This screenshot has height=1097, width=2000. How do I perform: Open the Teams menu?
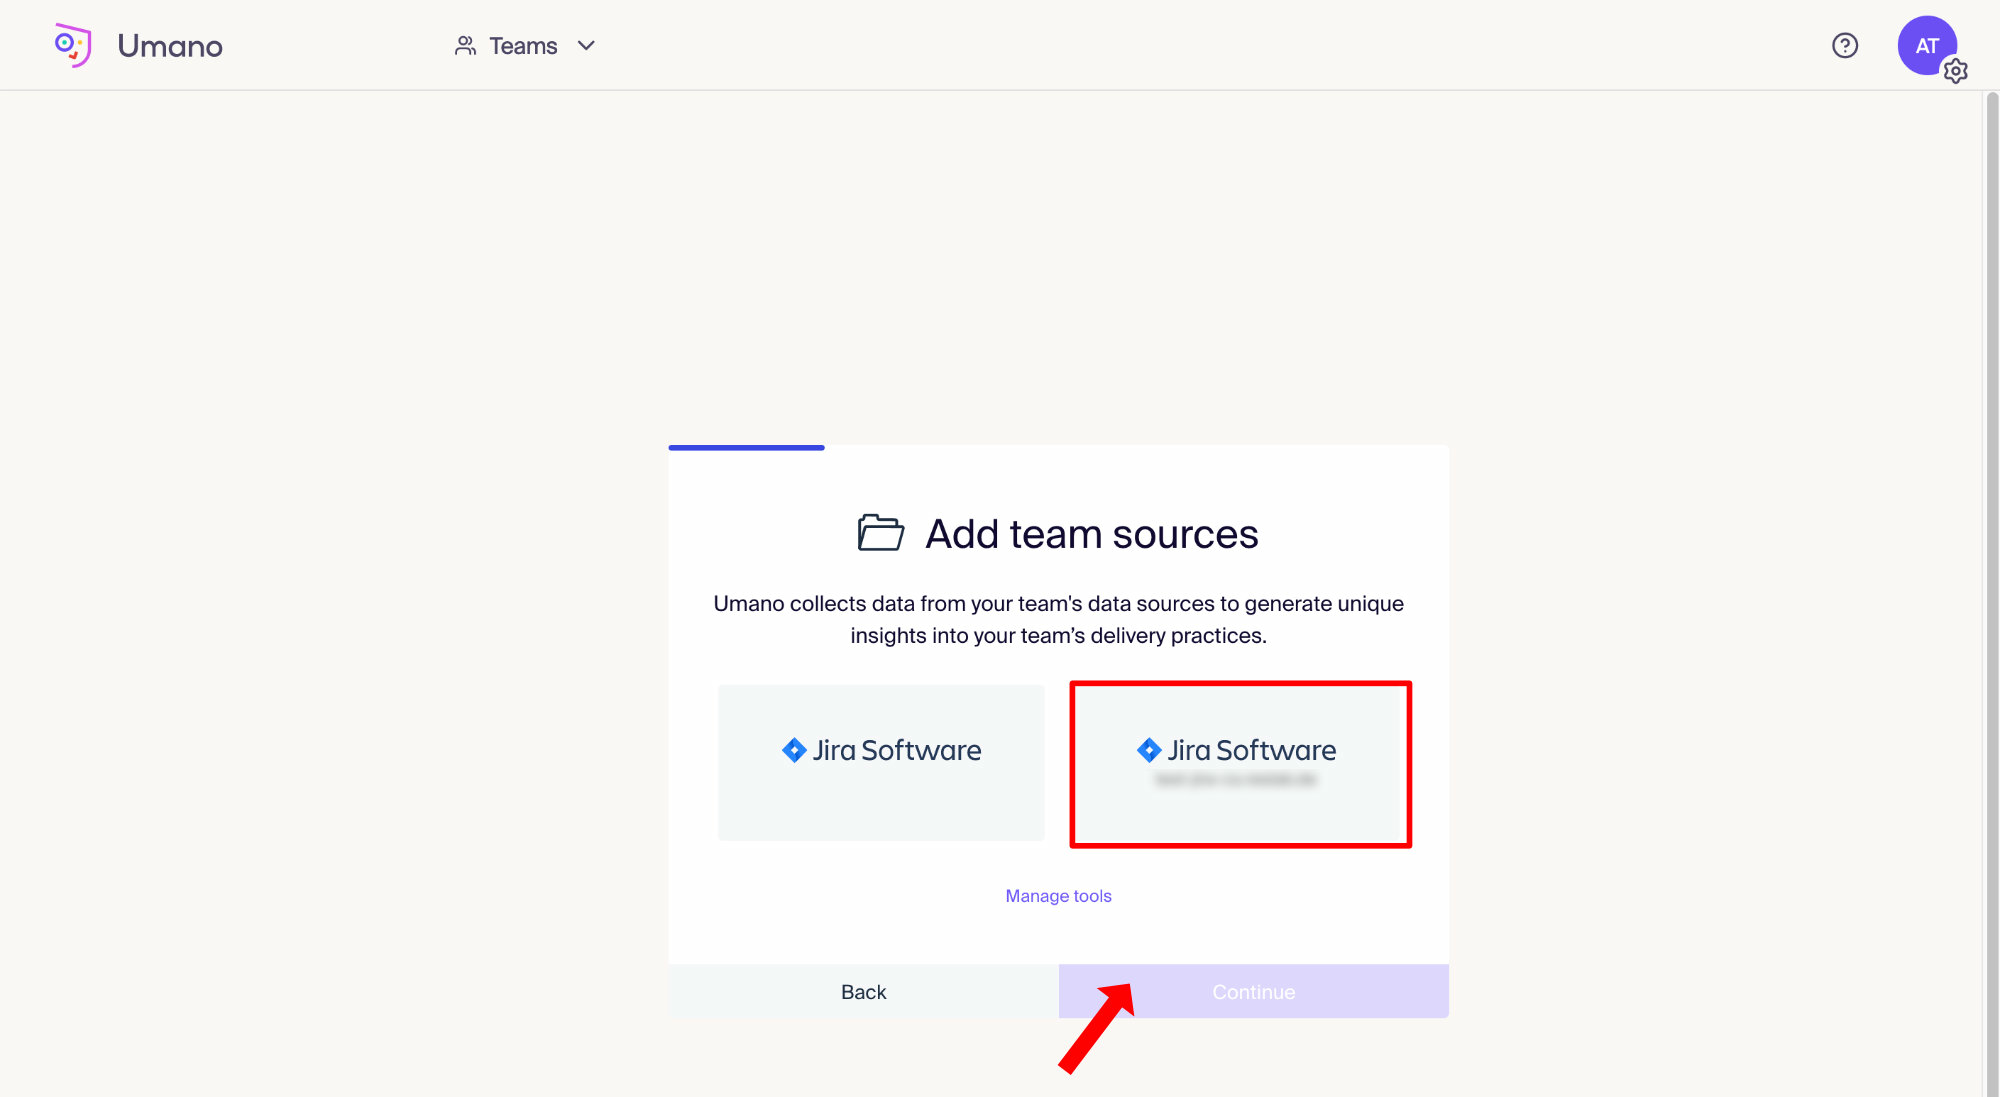[523, 46]
